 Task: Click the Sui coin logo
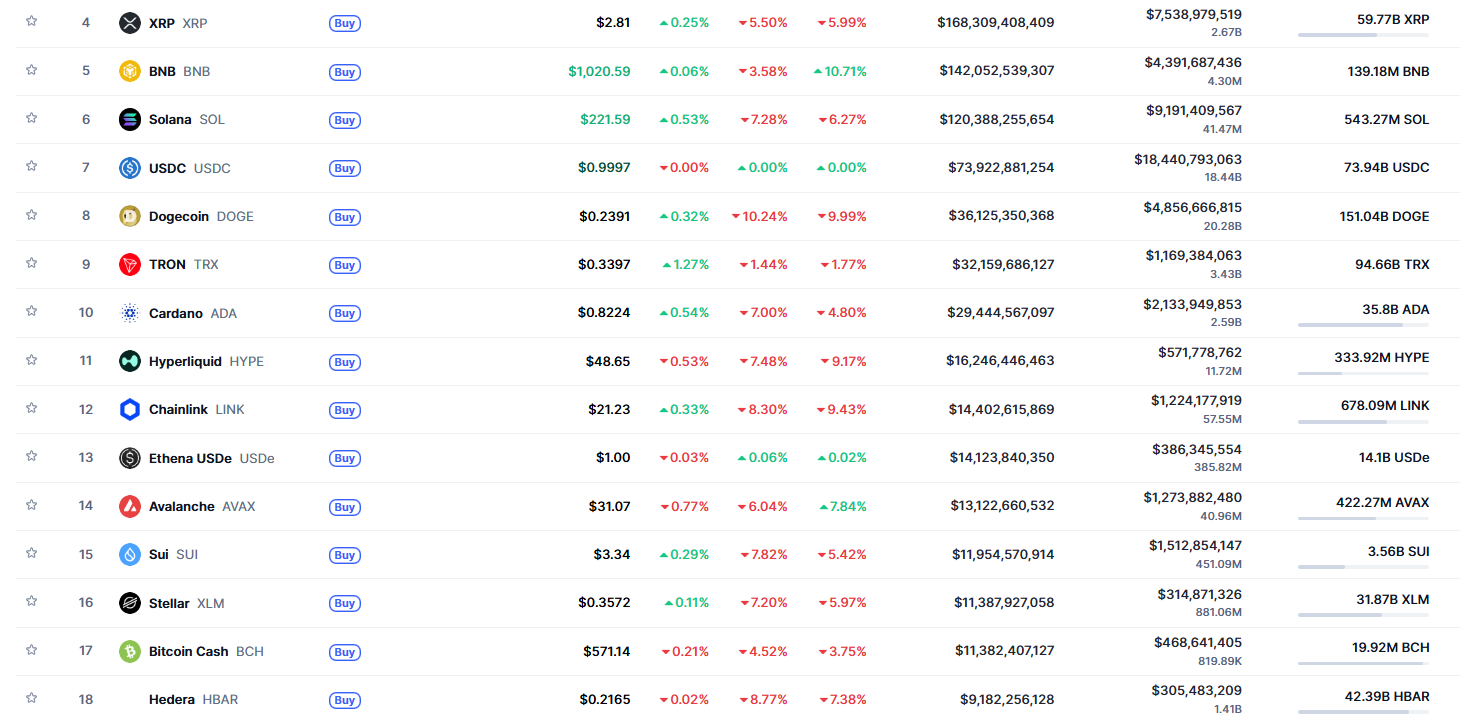[129, 554]
